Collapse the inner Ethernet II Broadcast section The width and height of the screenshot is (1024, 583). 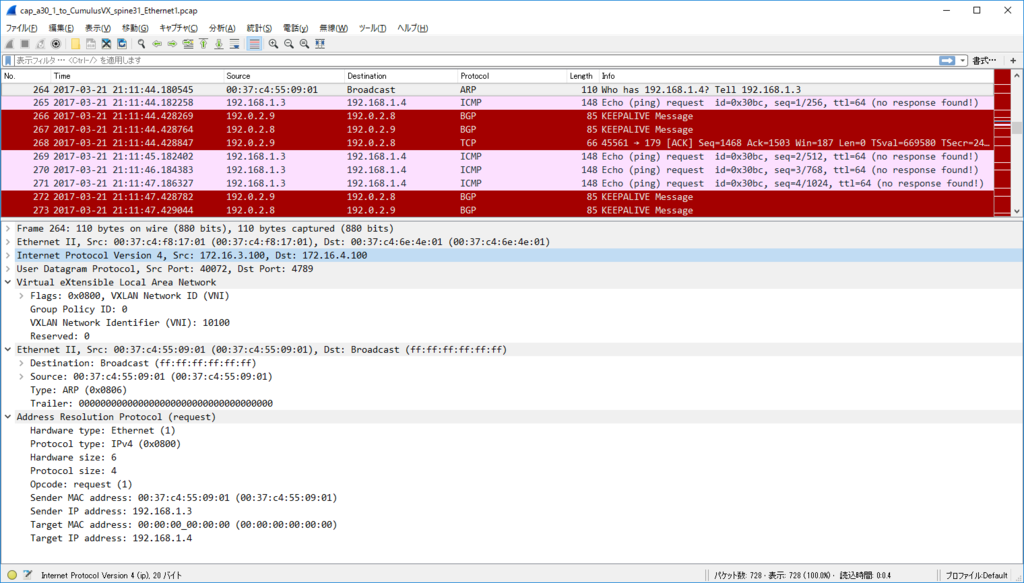coord(8,349)
